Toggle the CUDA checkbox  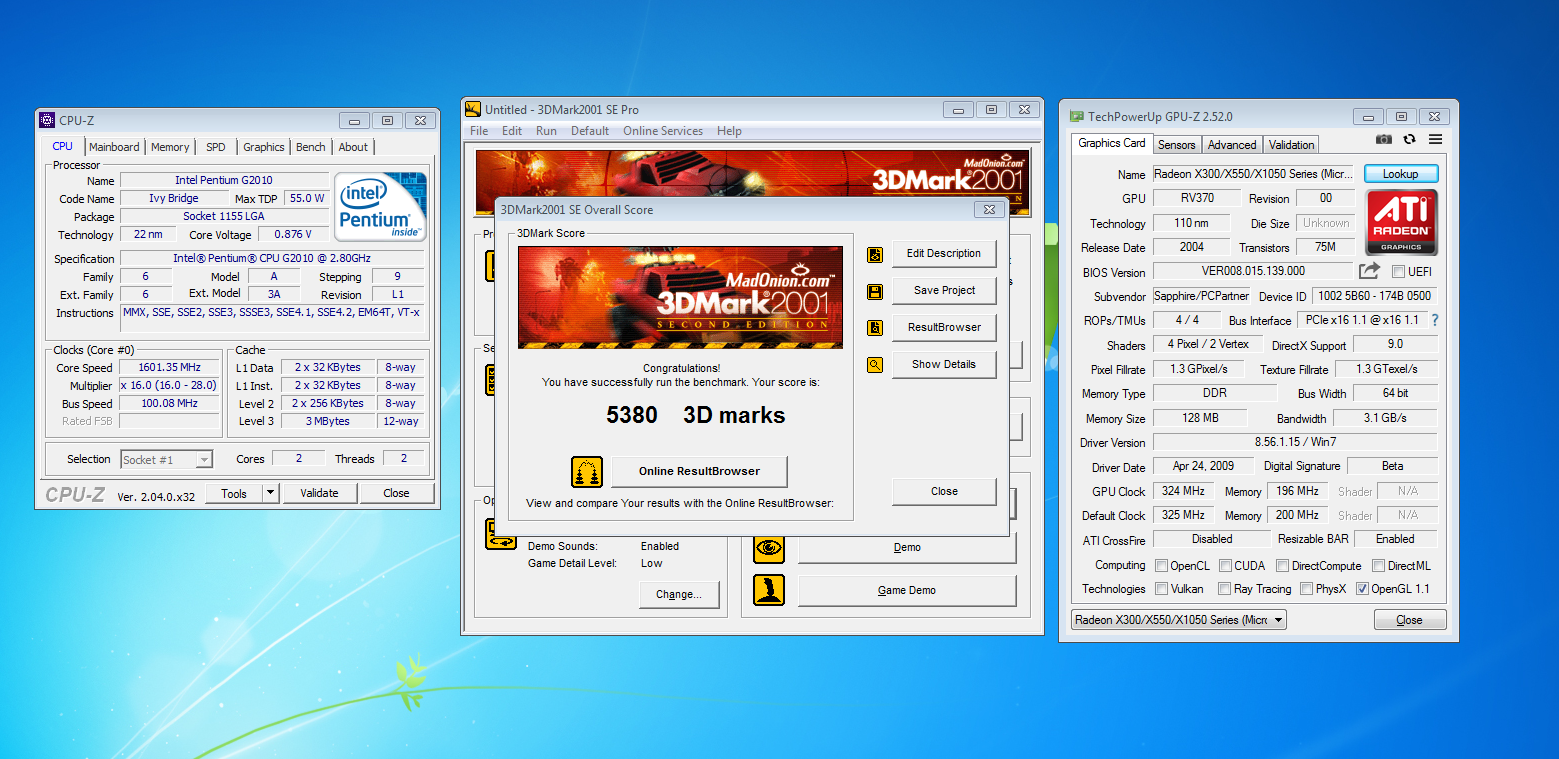1225,566
